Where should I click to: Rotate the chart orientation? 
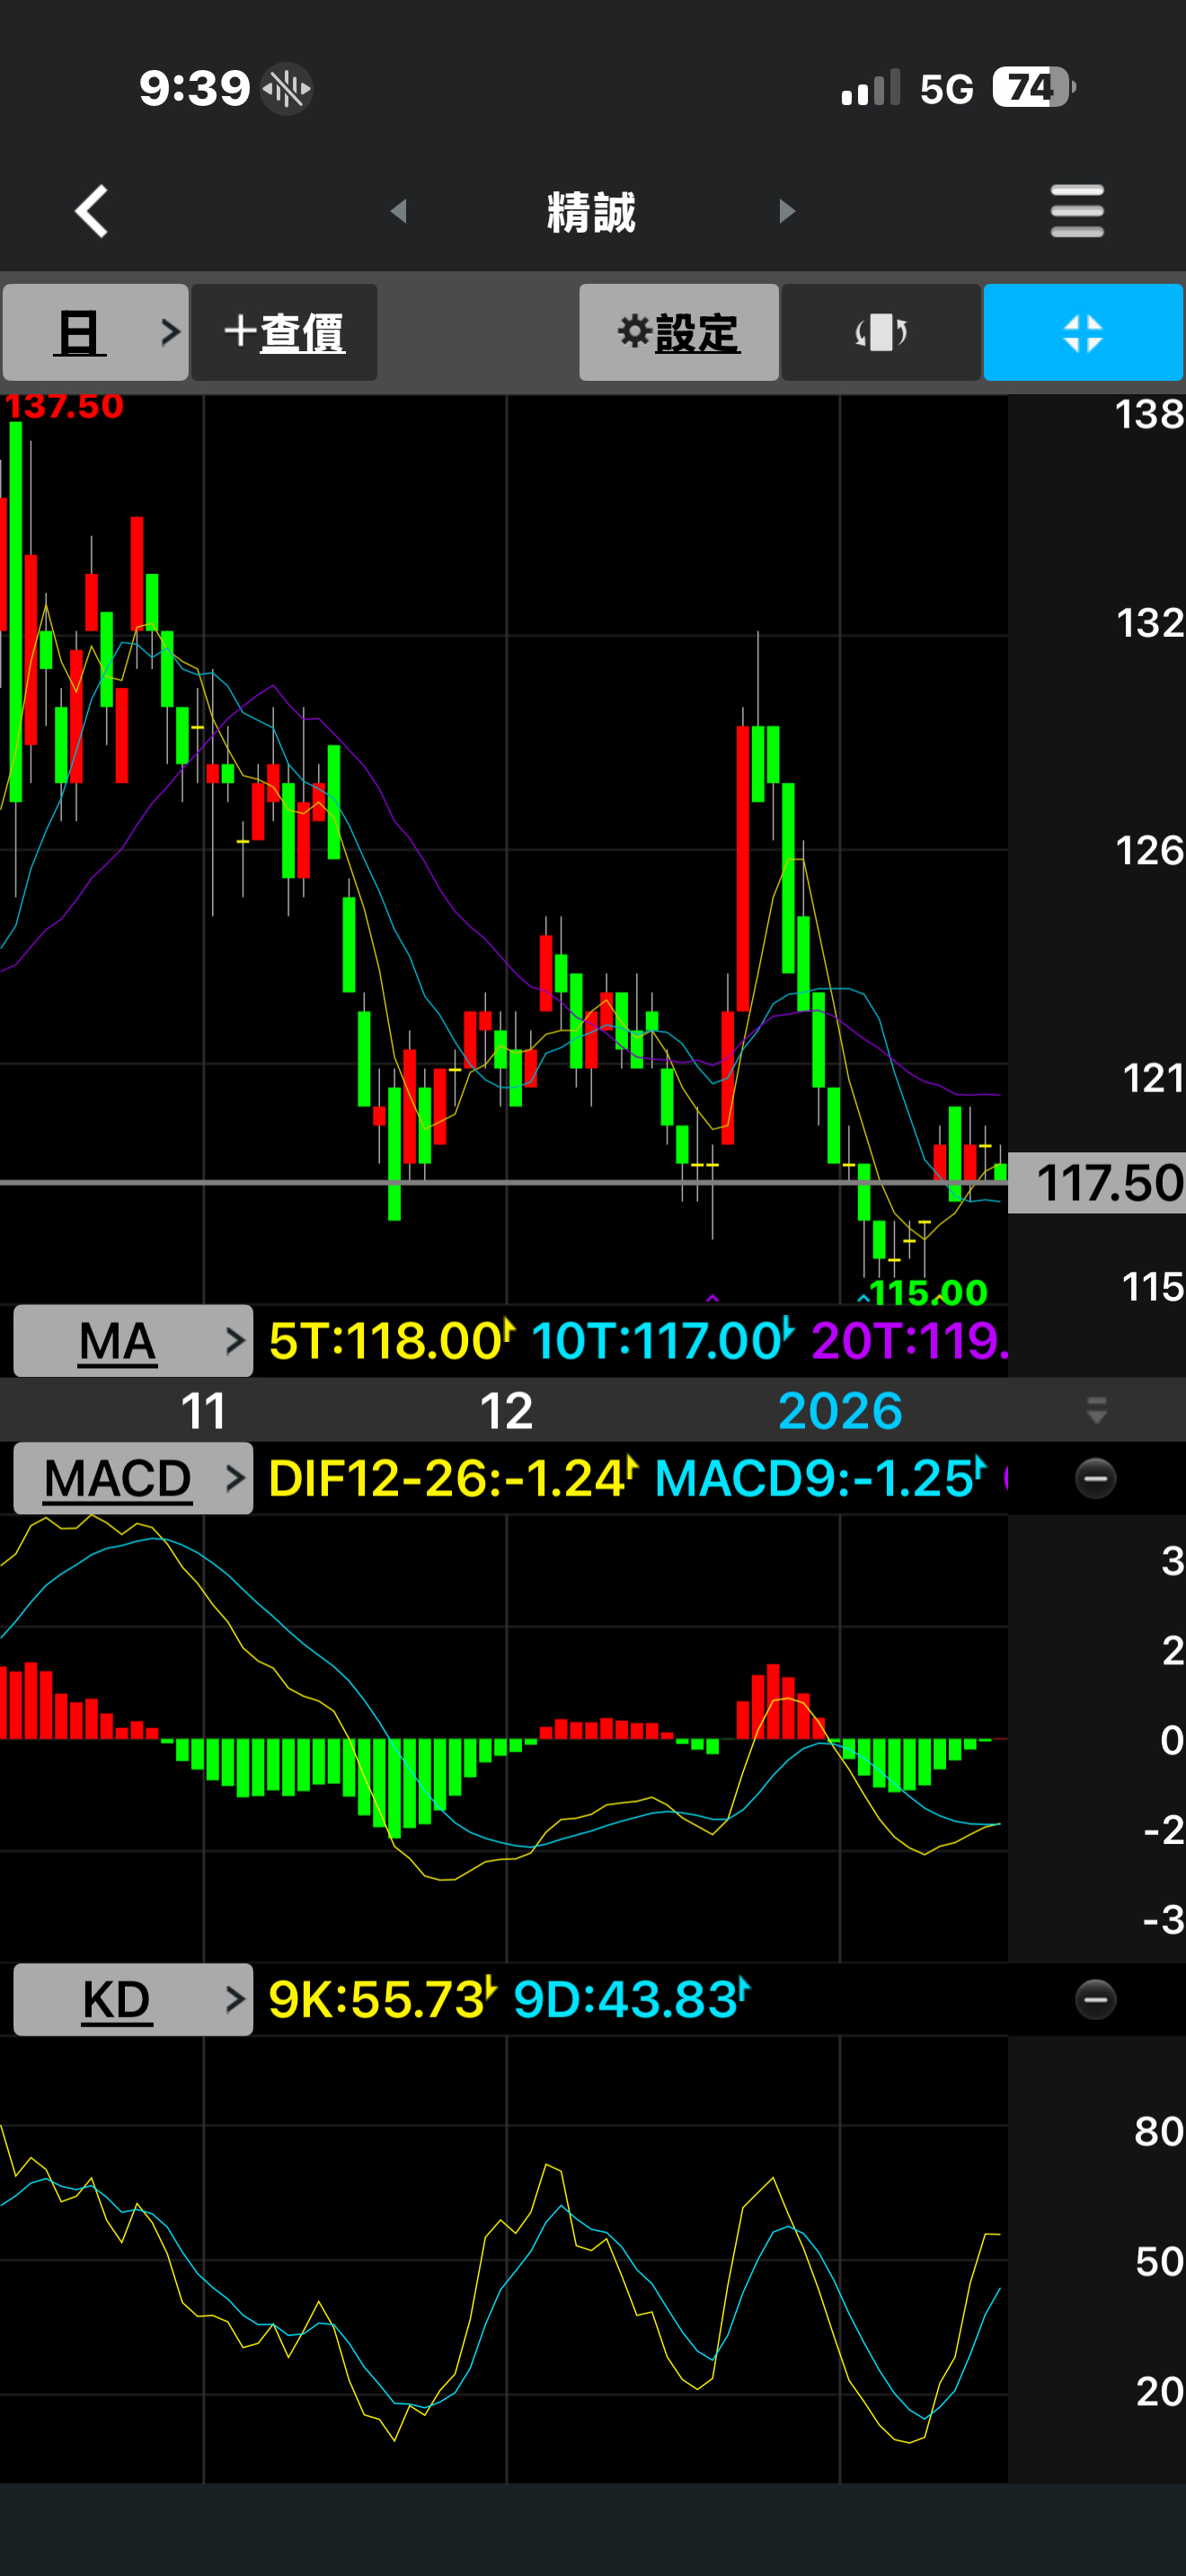point(881,332)
